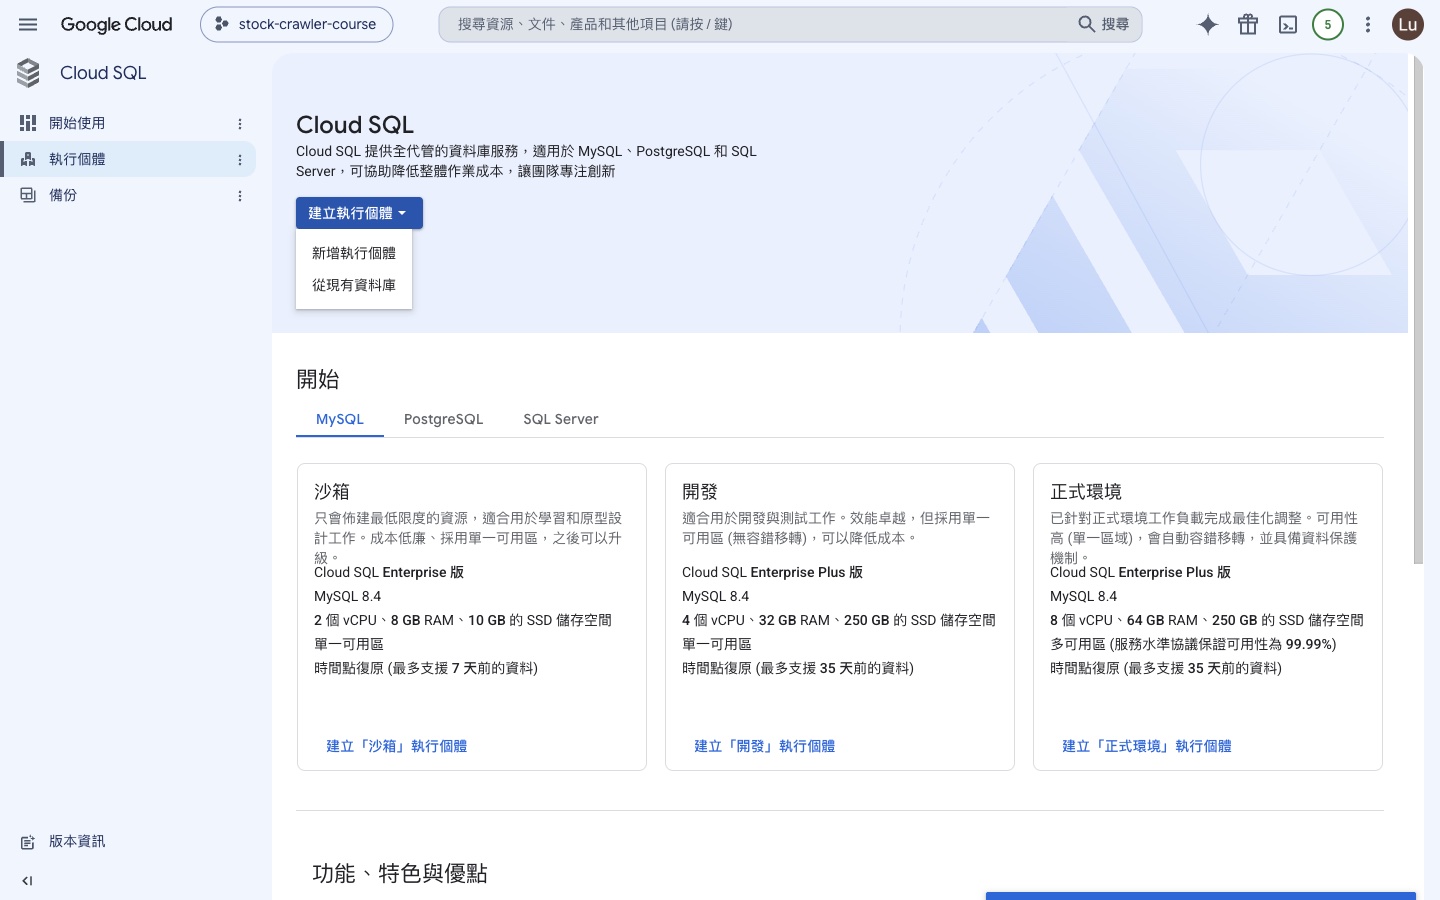Choose 新增執行個體 from the dropdown

(354, 253)
